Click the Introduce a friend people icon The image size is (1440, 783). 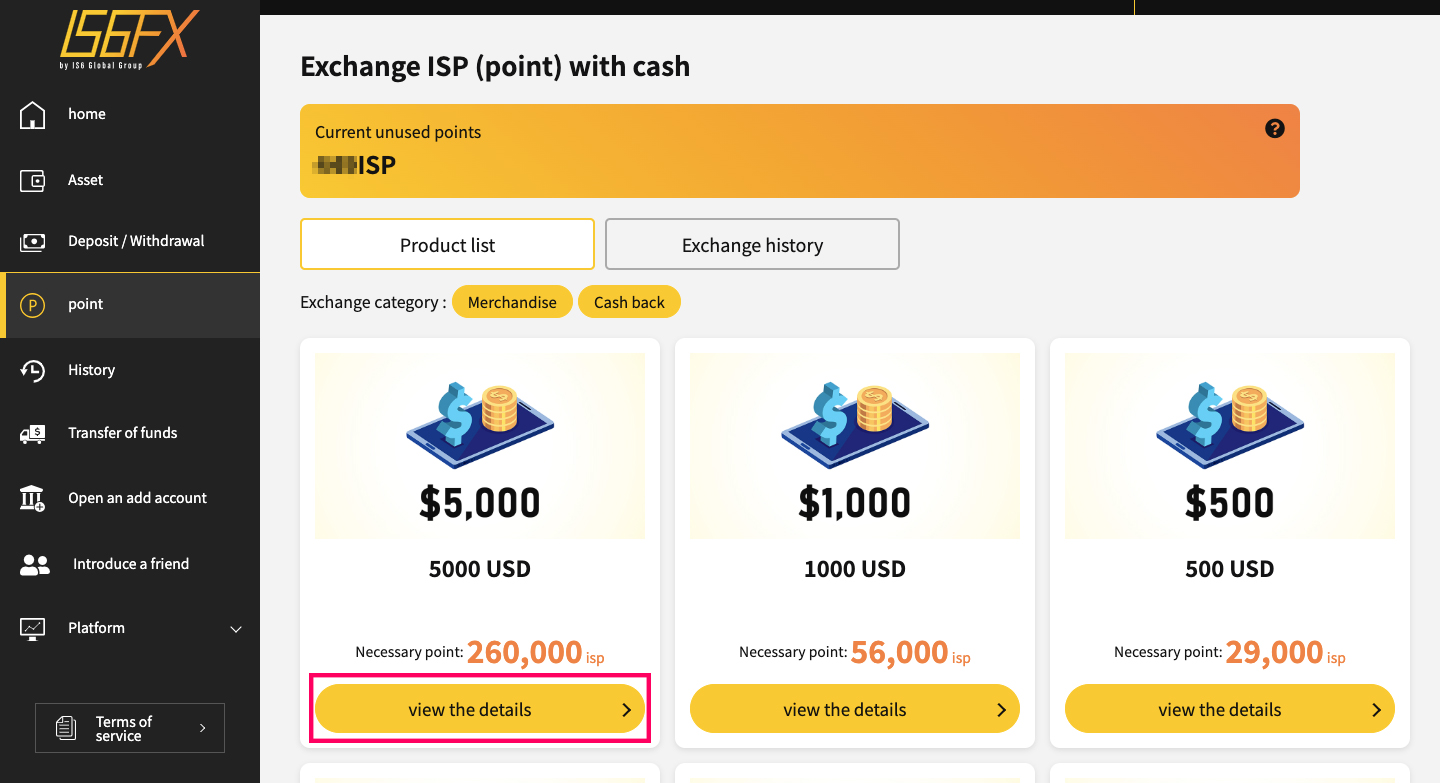(35, 565)
